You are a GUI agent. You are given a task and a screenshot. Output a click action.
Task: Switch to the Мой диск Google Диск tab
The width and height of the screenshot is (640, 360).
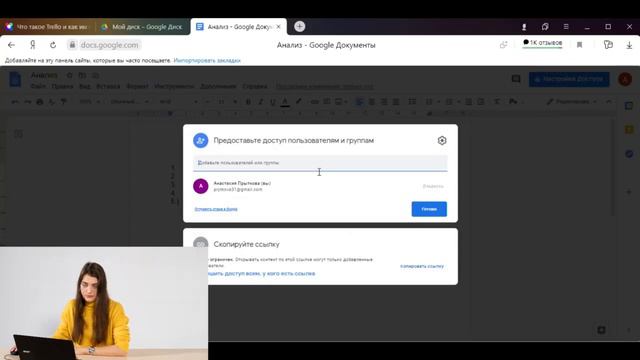click(142, 27)
